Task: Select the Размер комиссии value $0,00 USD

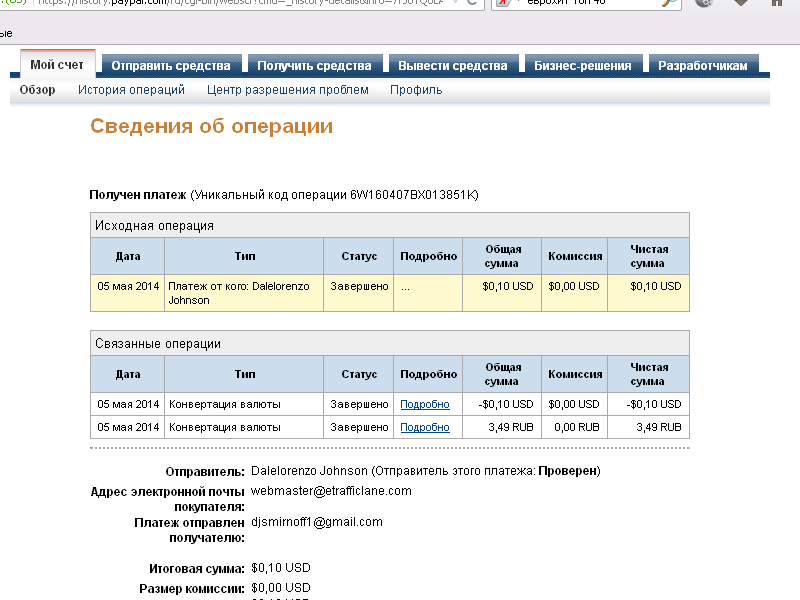Action: pos(281,588)
